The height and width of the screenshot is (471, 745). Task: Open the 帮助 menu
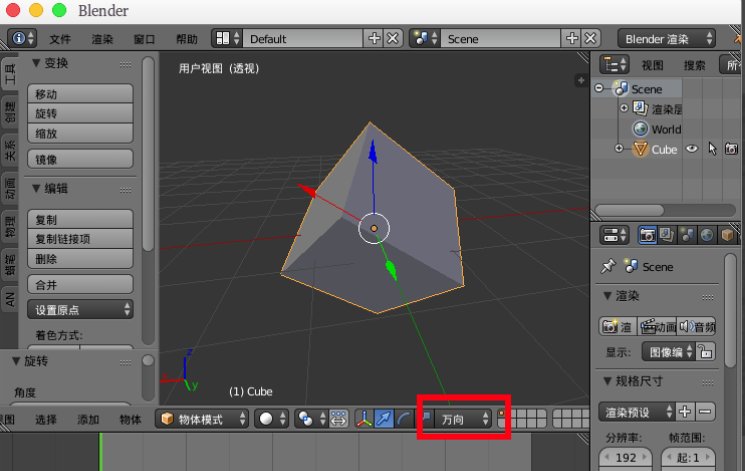(186, 39)
